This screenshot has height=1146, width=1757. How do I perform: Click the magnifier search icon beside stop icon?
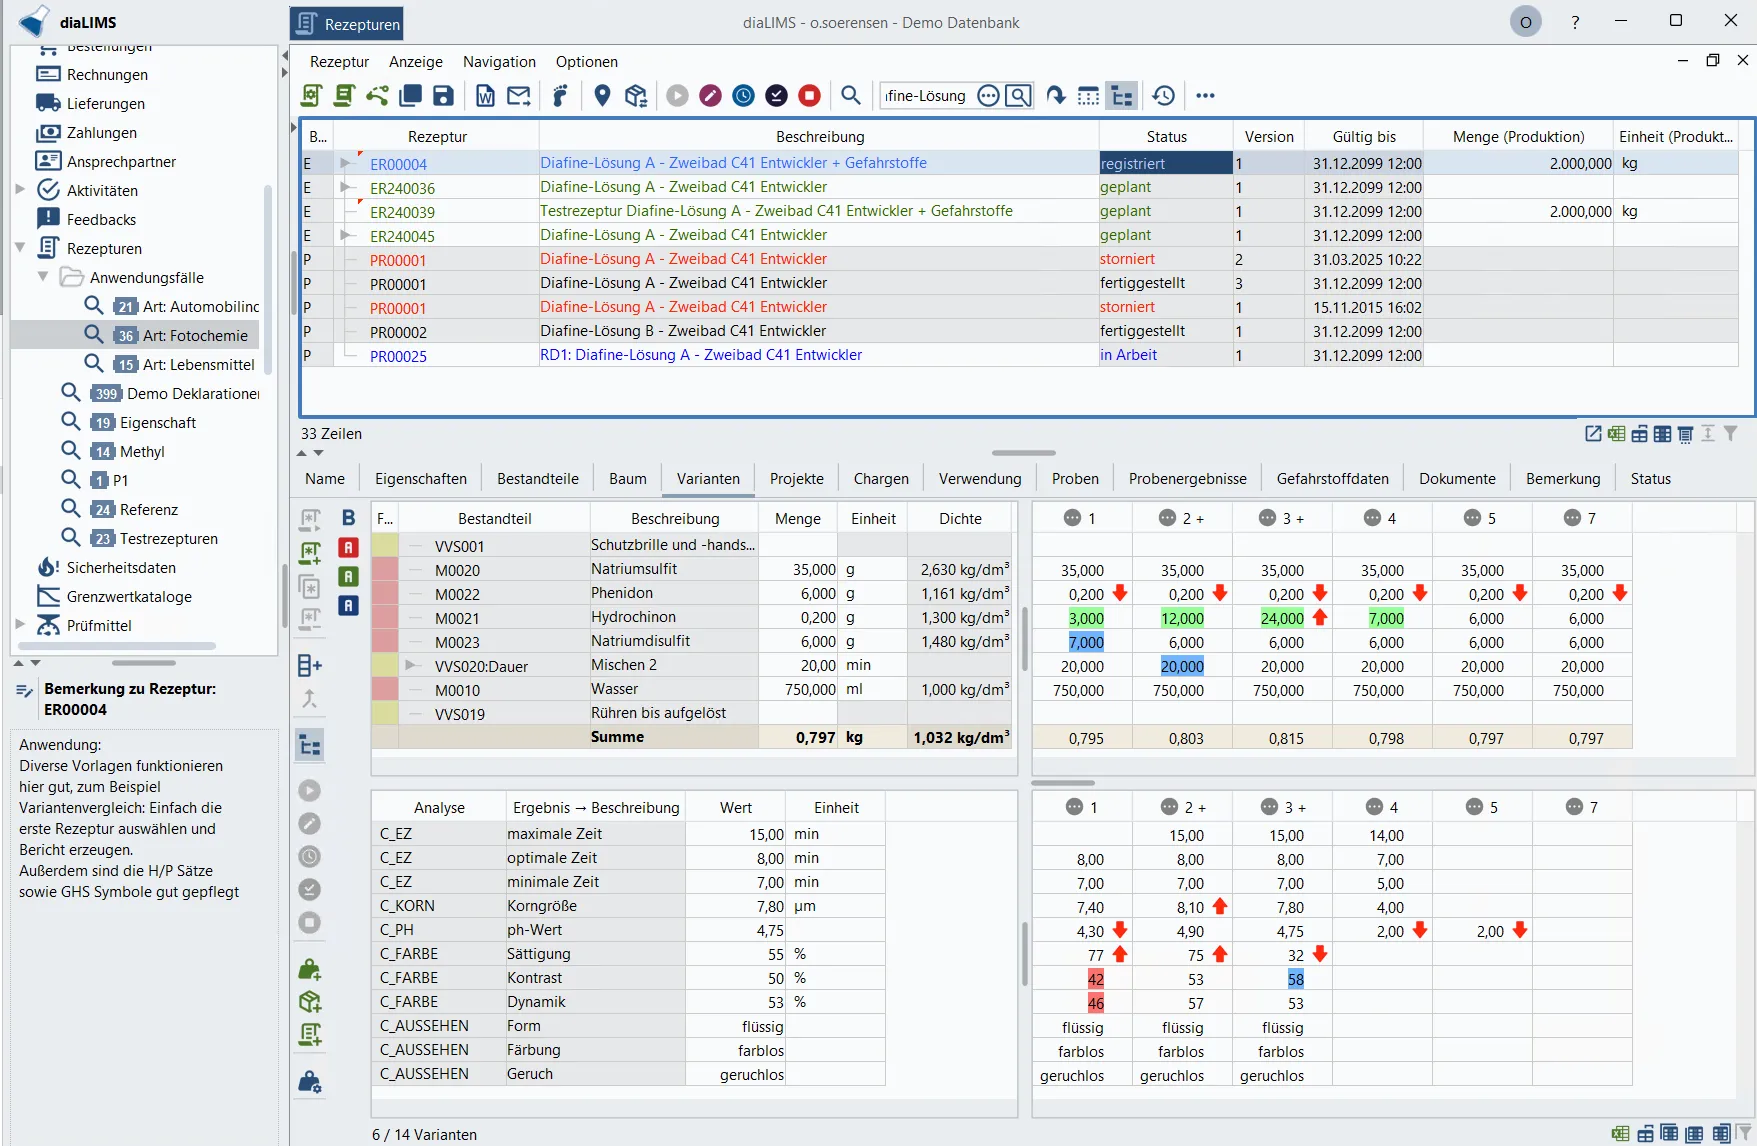851,95
